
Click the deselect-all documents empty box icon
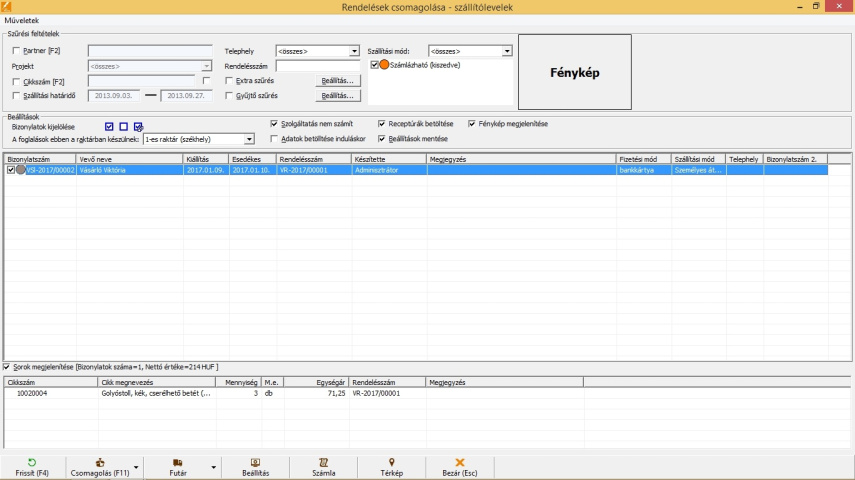124,126
